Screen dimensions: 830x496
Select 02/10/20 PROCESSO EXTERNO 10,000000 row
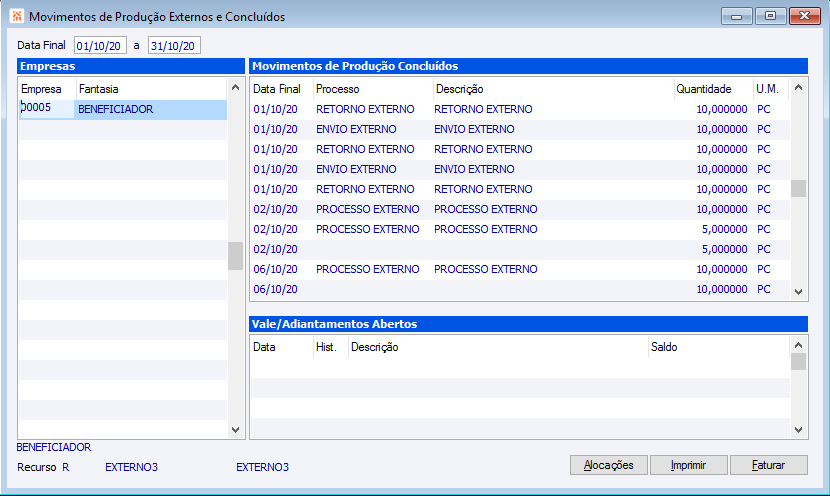click(520, 209)
